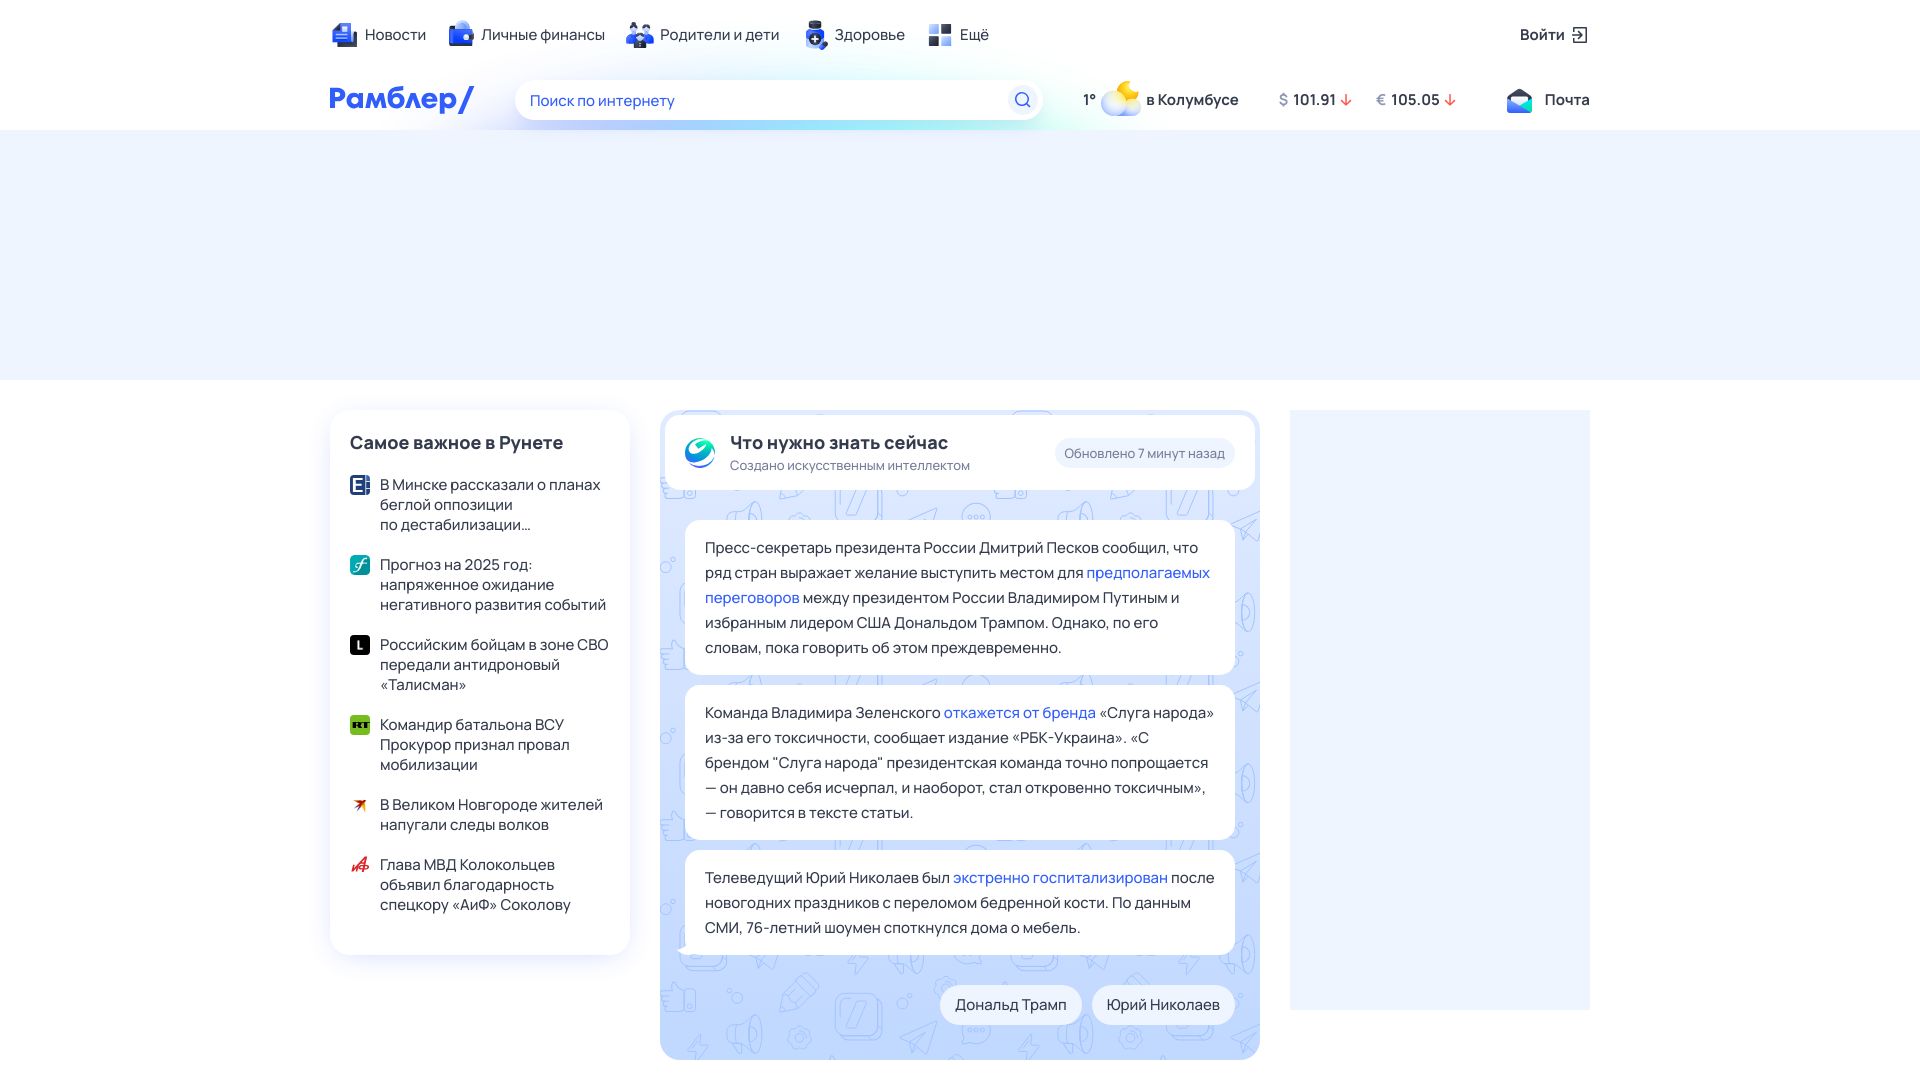1920x1080 pixels.
Task: Open the euro rate 105.05
Action: (1415, 100)
